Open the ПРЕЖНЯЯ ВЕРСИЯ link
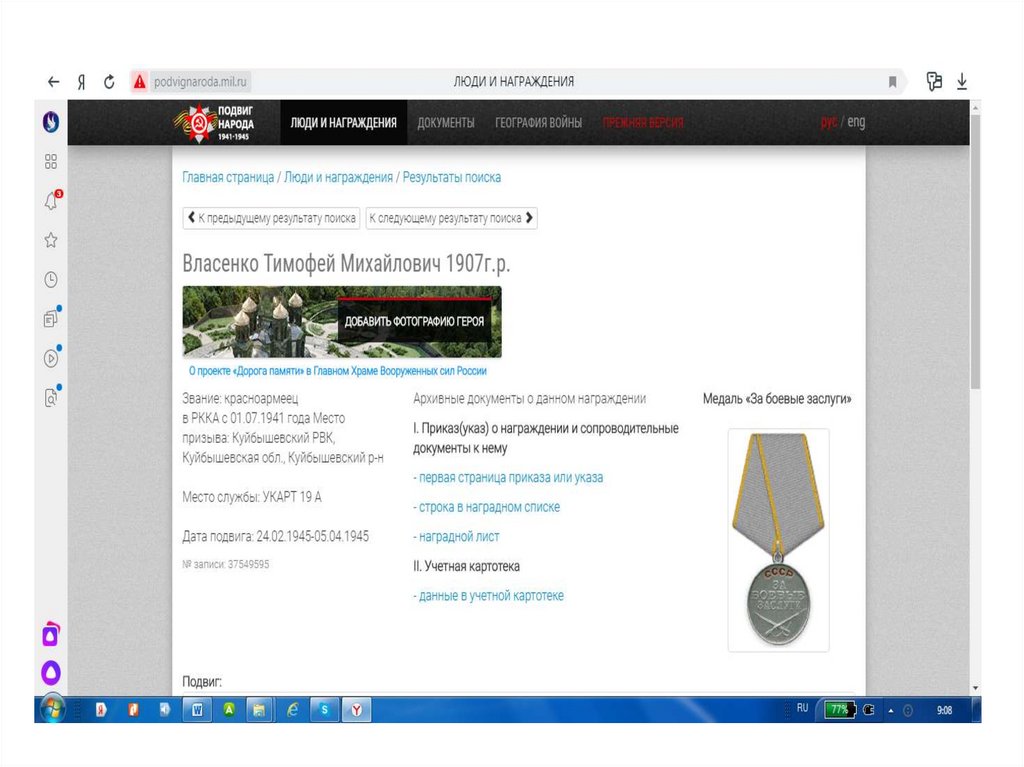 tap(643, 123)
